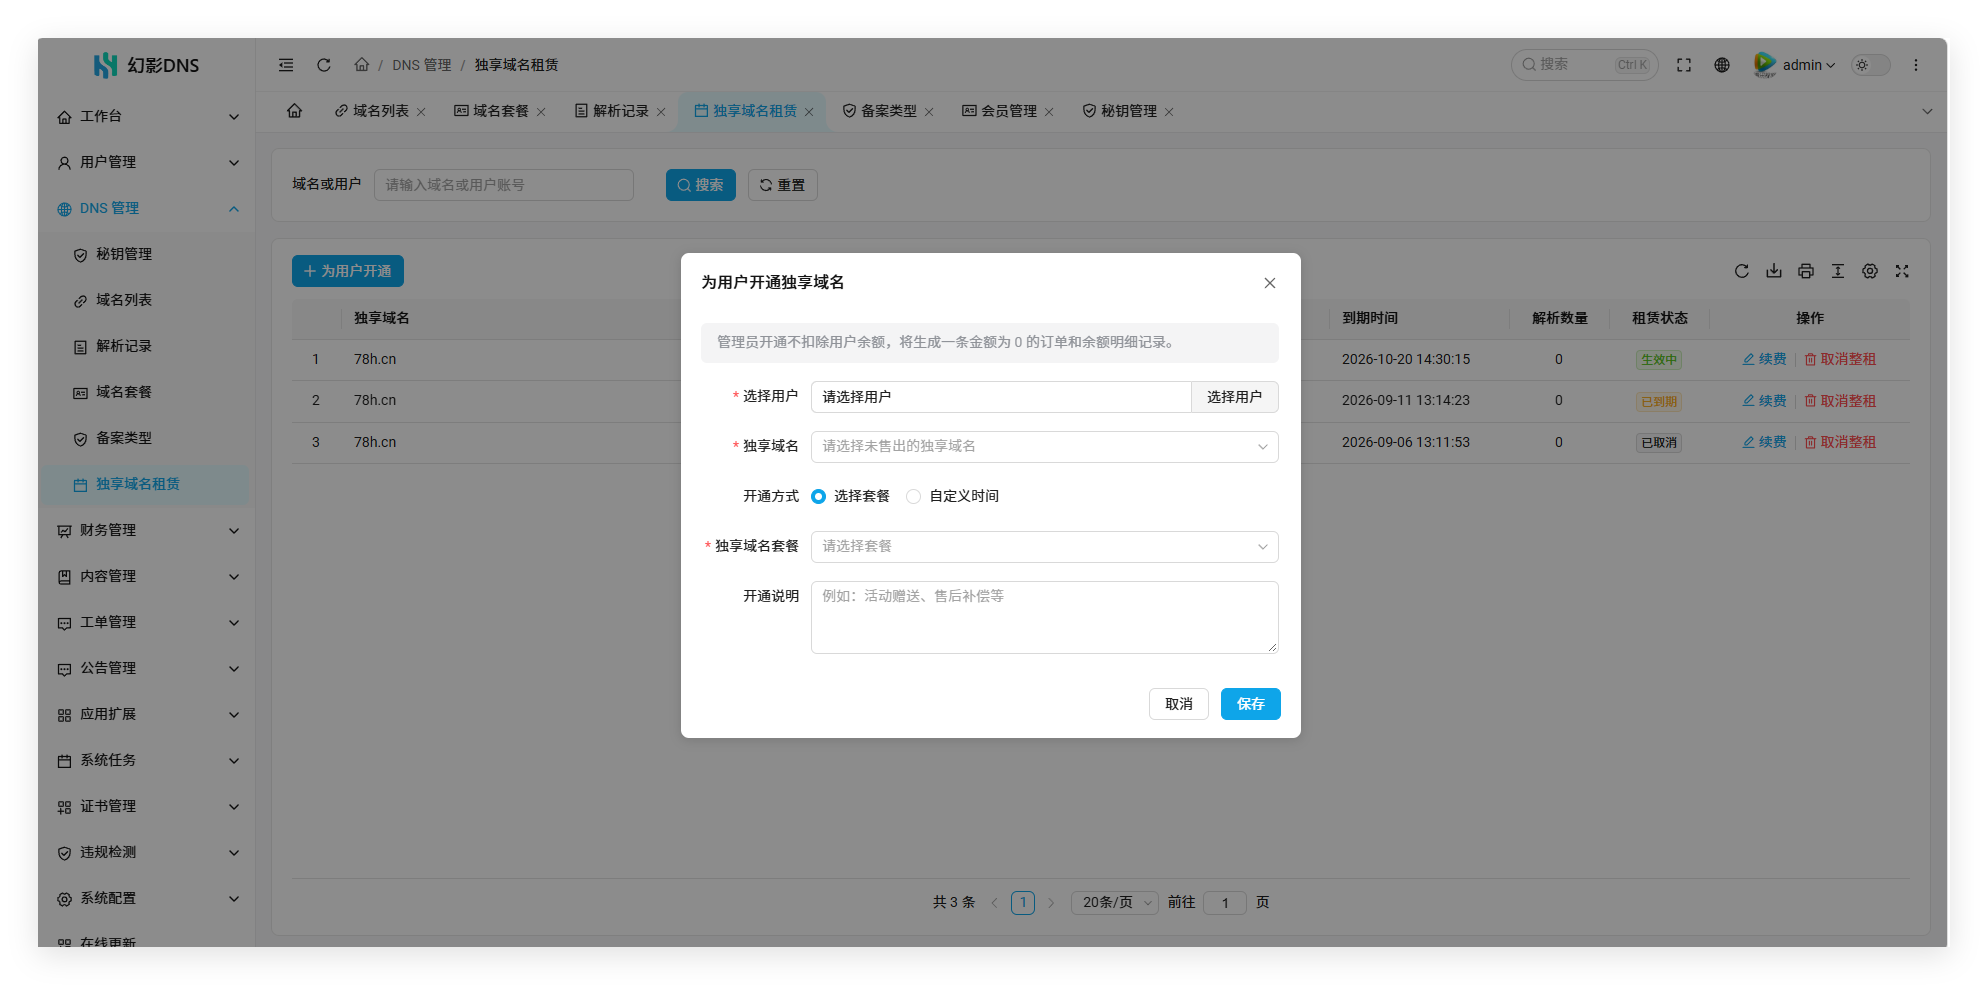The image size is (1988, 985).
Task: Click the page reload icon in header
Action: coord(324,65)
